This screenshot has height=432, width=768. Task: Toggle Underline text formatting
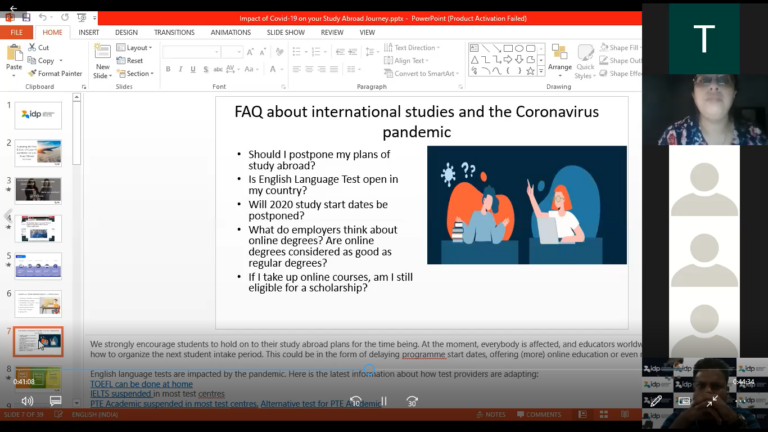click(194, 69)
